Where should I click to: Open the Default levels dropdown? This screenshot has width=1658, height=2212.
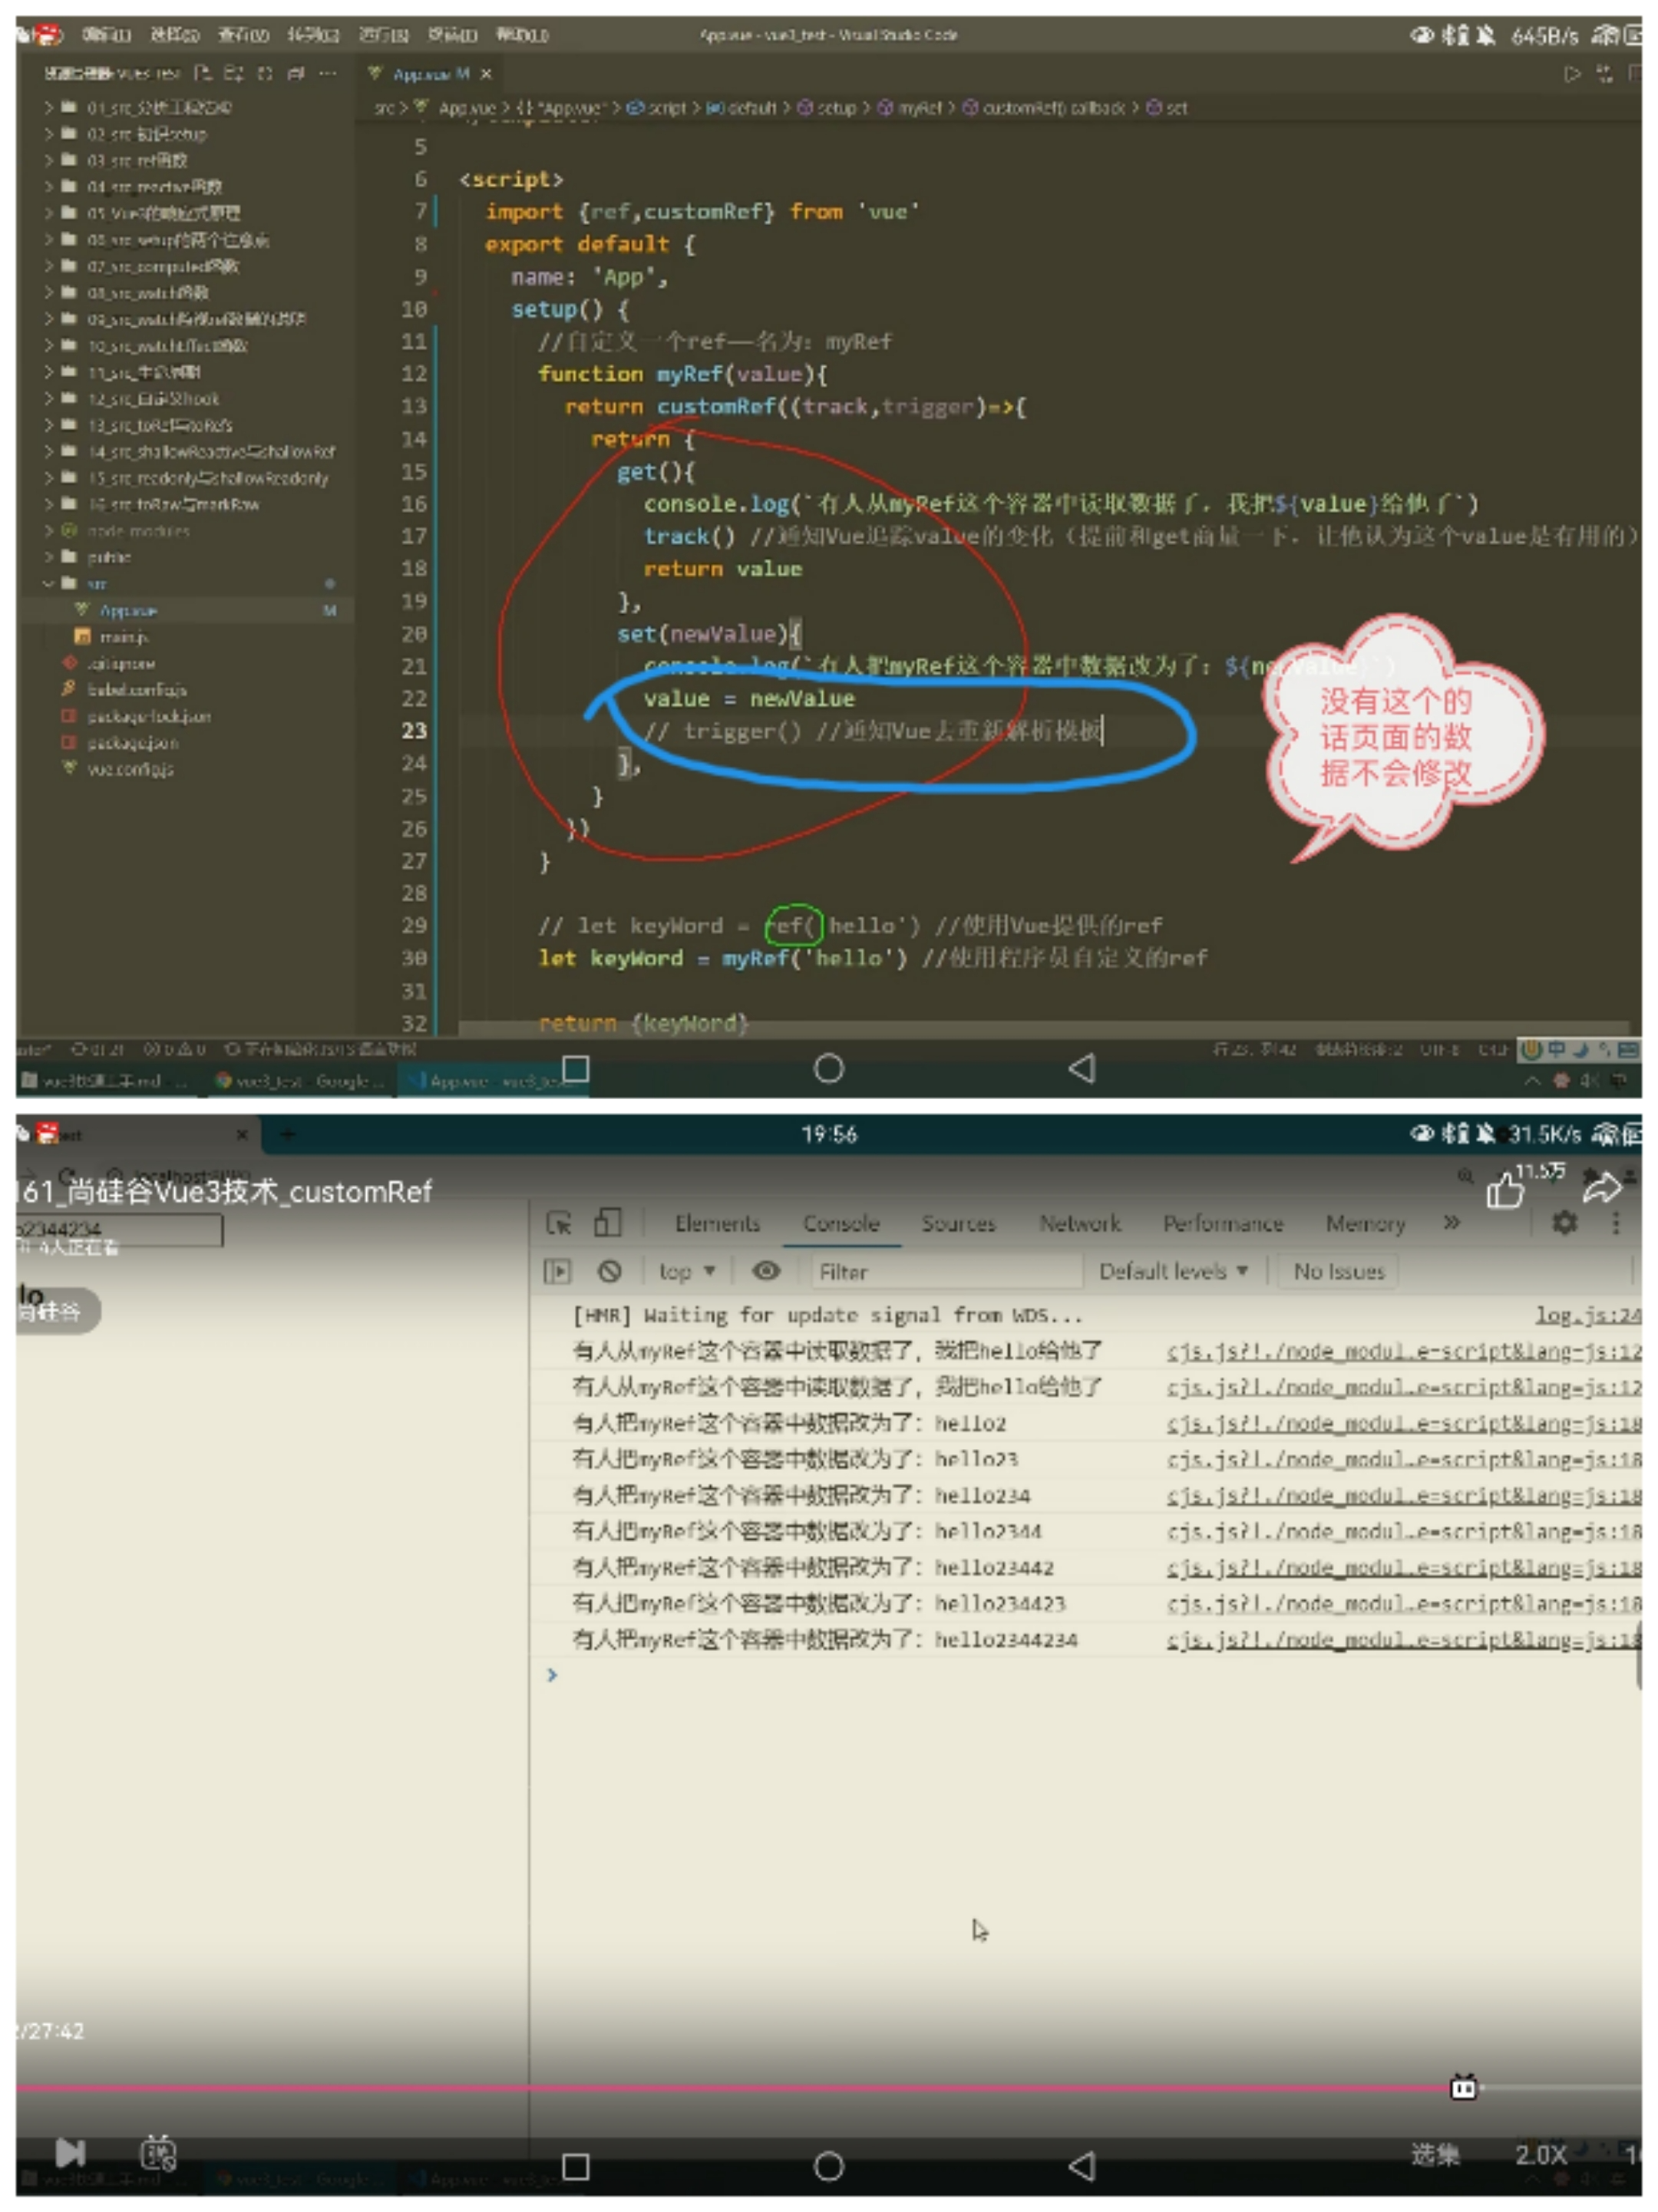pyautogui.click(x=1173, y=1271)
